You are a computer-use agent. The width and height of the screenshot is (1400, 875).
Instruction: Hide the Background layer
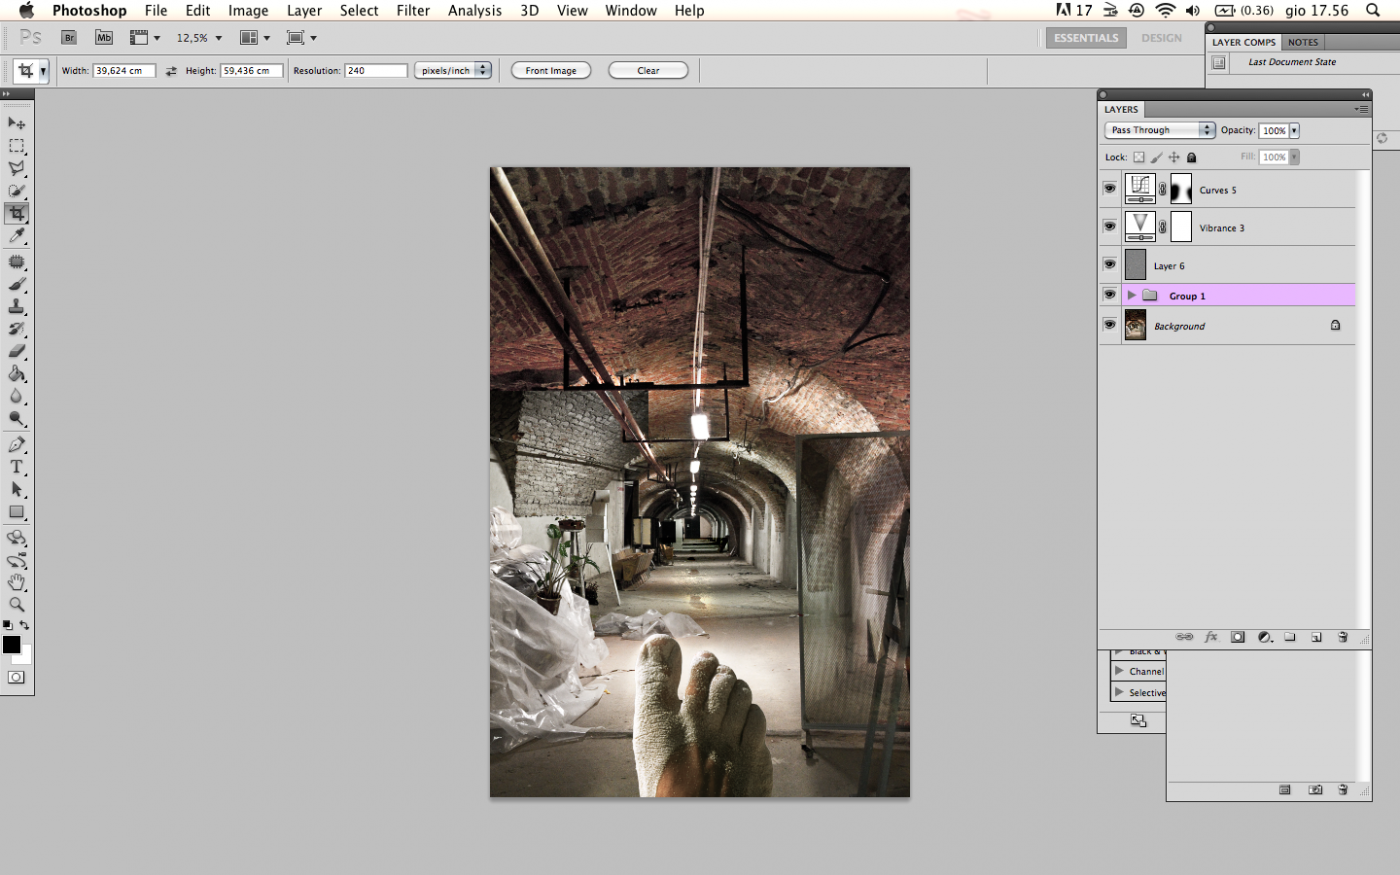1109,325
